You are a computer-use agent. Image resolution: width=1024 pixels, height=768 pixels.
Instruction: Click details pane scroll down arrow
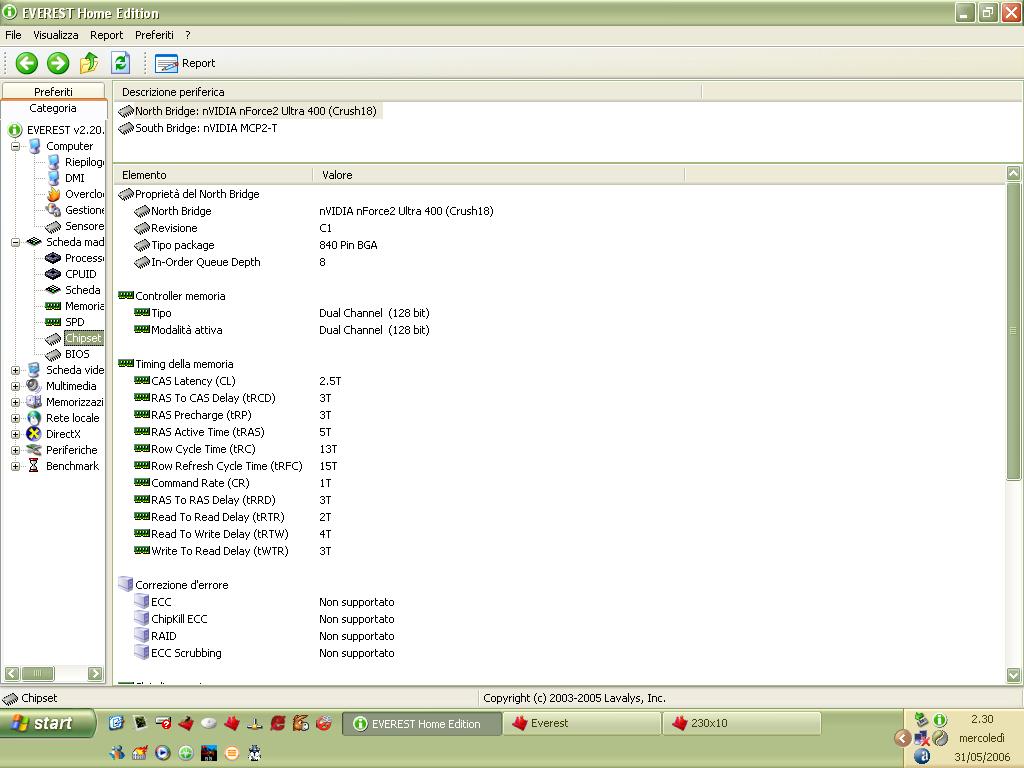pos(1014,675)
